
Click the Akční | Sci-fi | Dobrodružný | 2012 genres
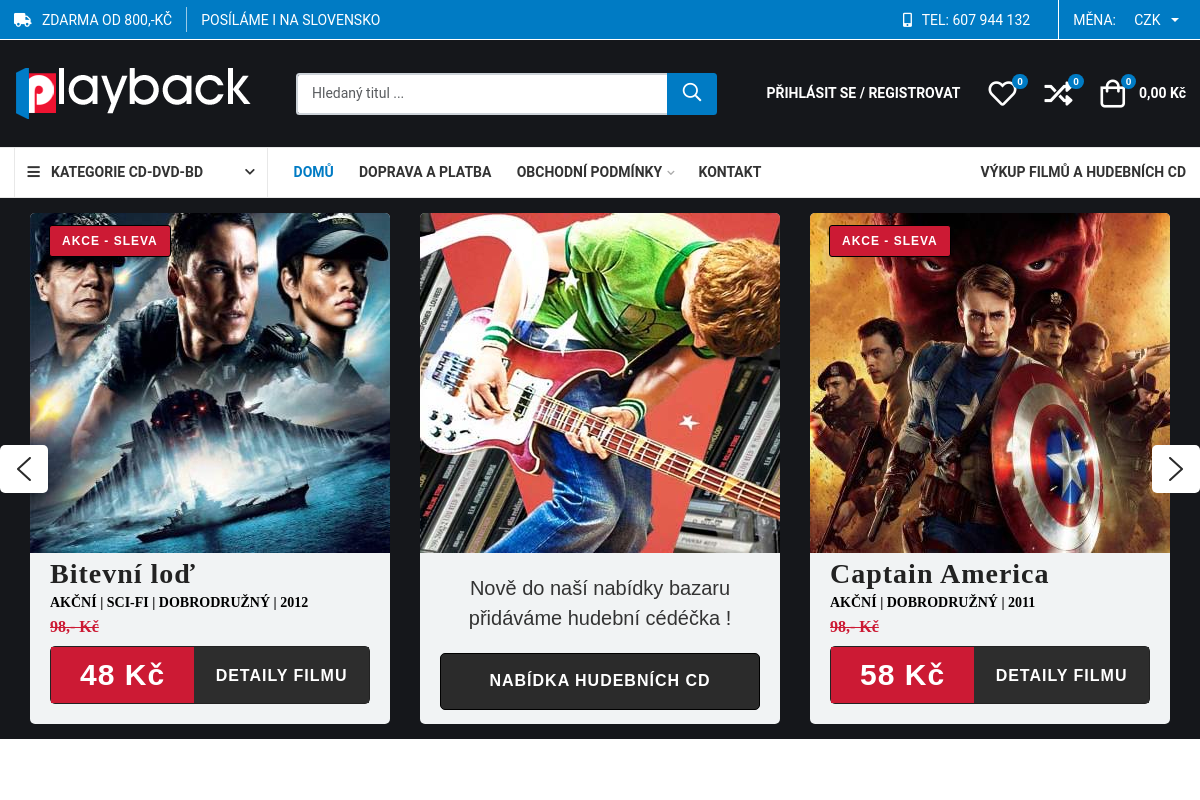179,602
